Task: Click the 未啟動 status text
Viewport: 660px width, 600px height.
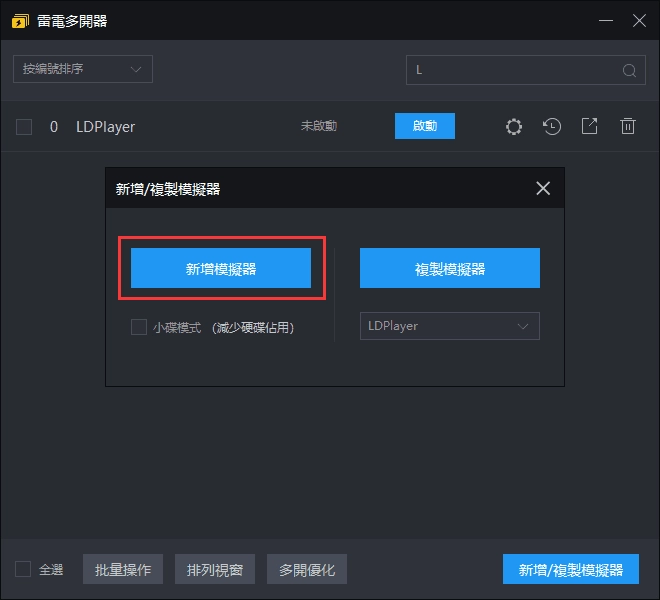Action: tap(319, 126)
